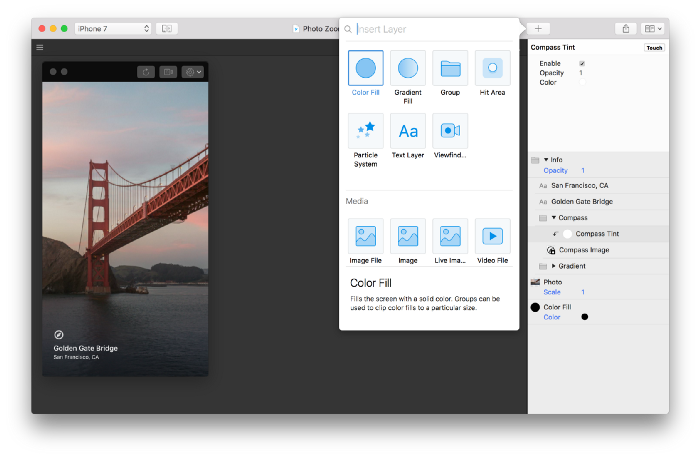This screenshot has width=700, height=458.
Task: Click the Touch button in inspector
Action: point(653,48)
